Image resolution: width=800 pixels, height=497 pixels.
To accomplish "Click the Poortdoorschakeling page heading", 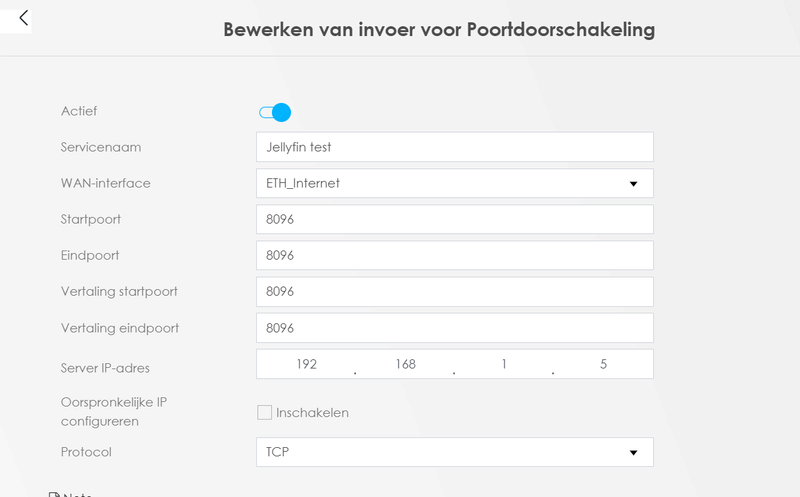I will [x=439, y=29].
